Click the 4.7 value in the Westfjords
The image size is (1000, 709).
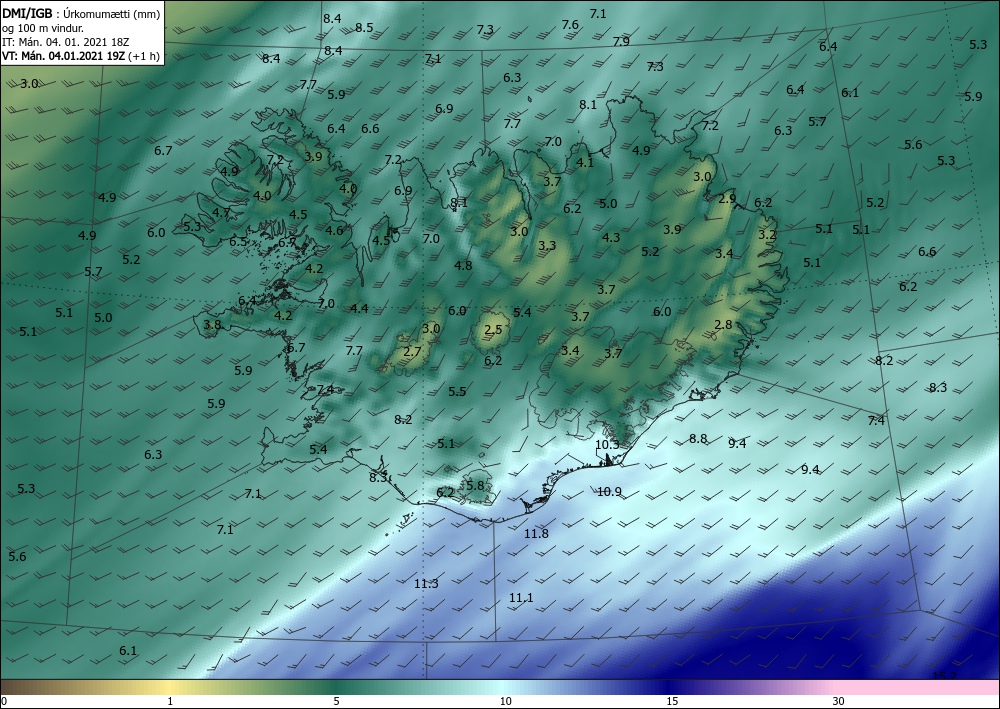(221, 213)
